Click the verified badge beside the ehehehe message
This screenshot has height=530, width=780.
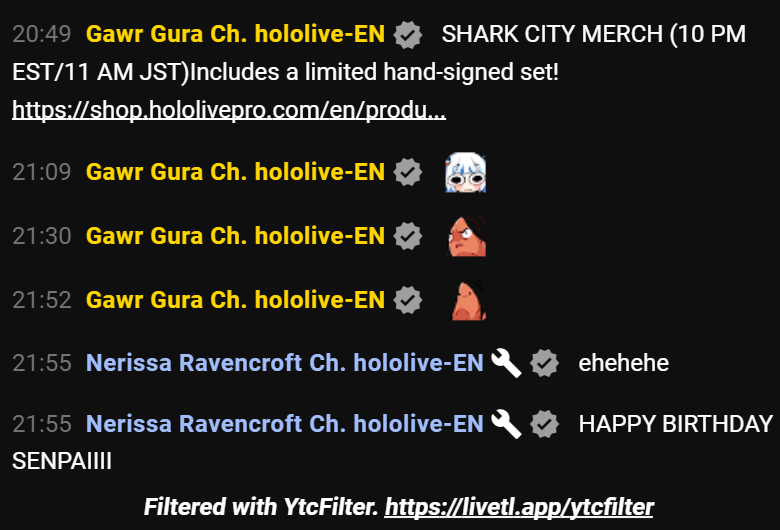pos(545,363)
